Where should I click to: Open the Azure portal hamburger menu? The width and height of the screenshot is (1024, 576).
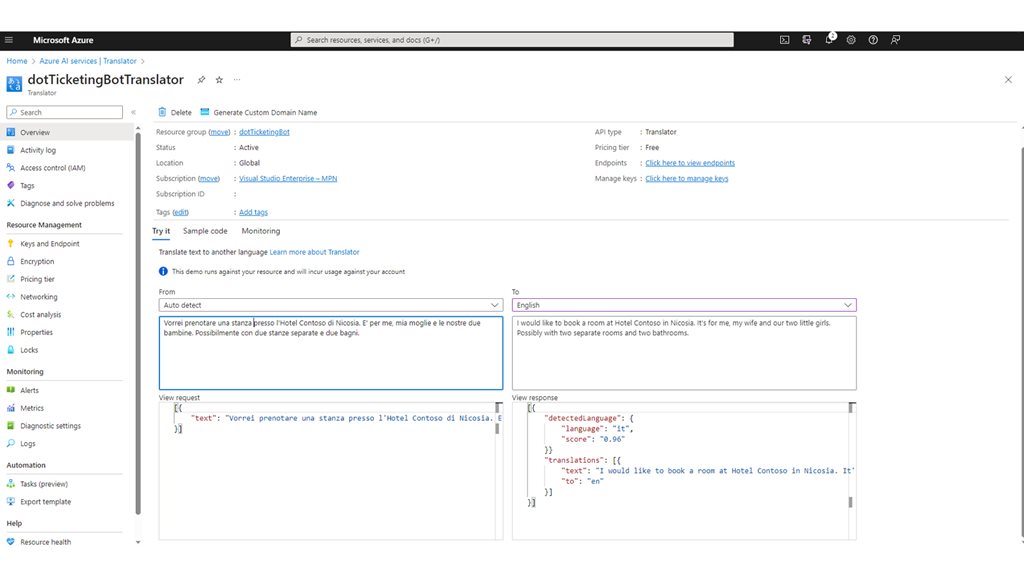[x=9, y=40]
